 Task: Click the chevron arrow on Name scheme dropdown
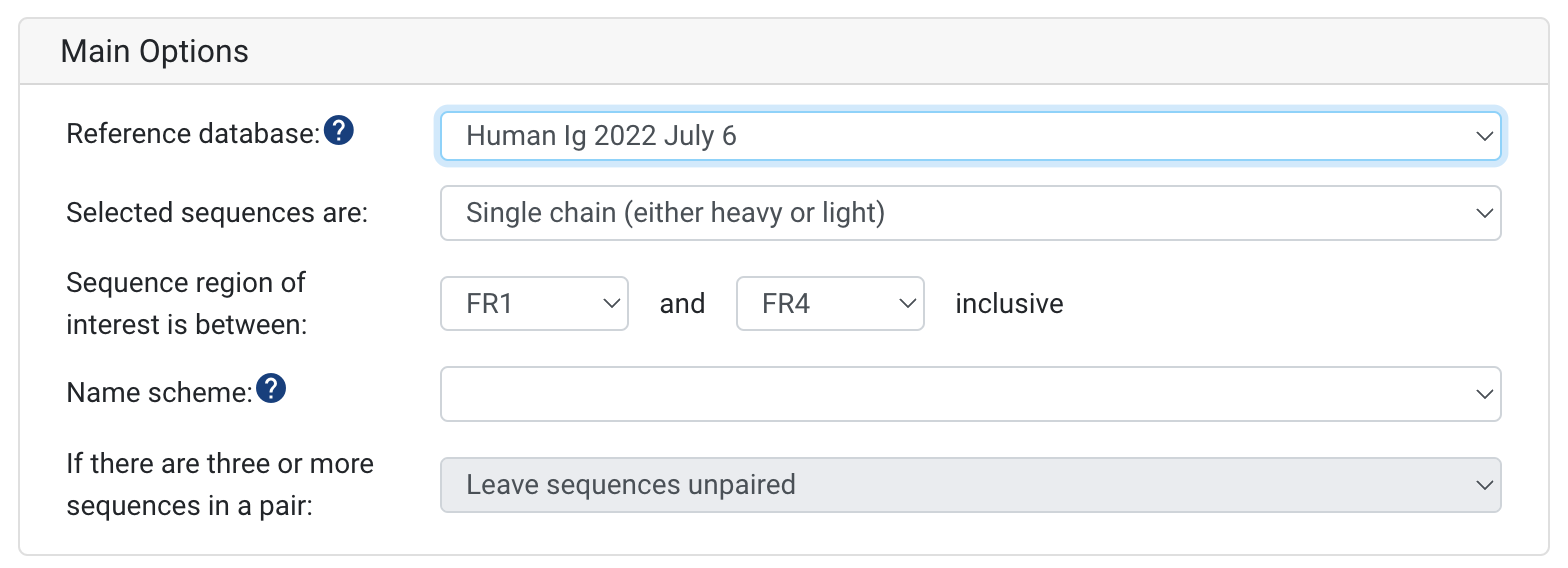point(1484,394)
